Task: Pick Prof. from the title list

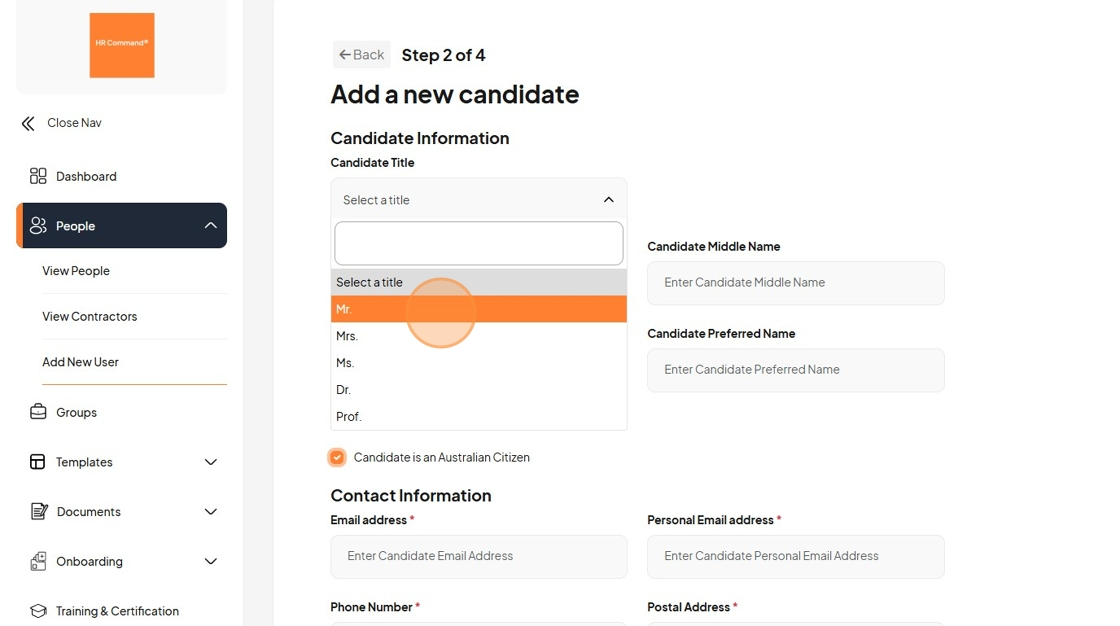Action: click(479, 417)
